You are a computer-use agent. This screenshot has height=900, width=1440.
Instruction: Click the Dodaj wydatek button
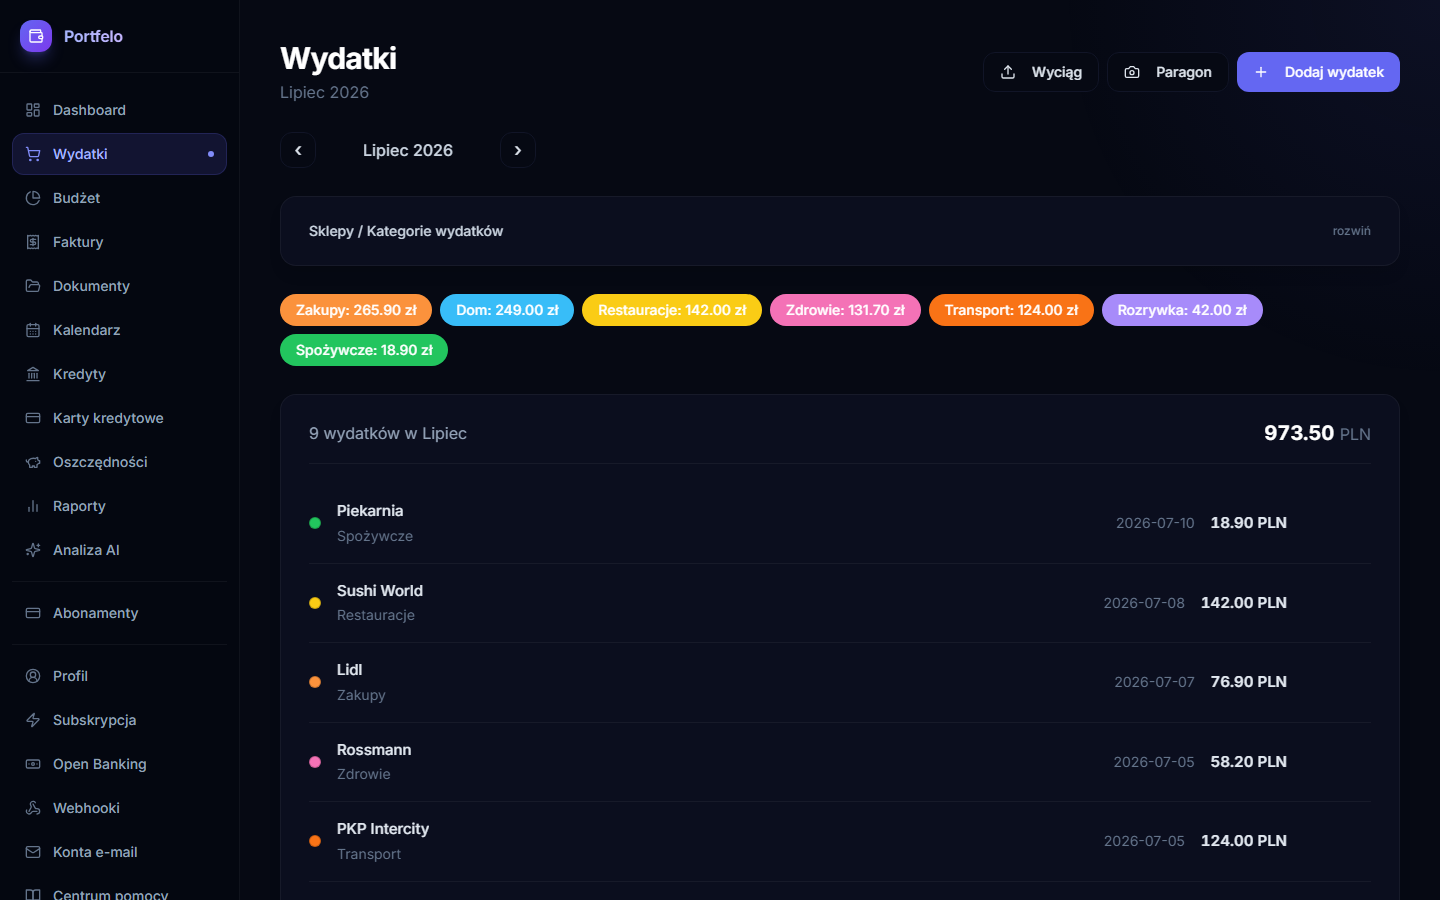click(1318, 72)
